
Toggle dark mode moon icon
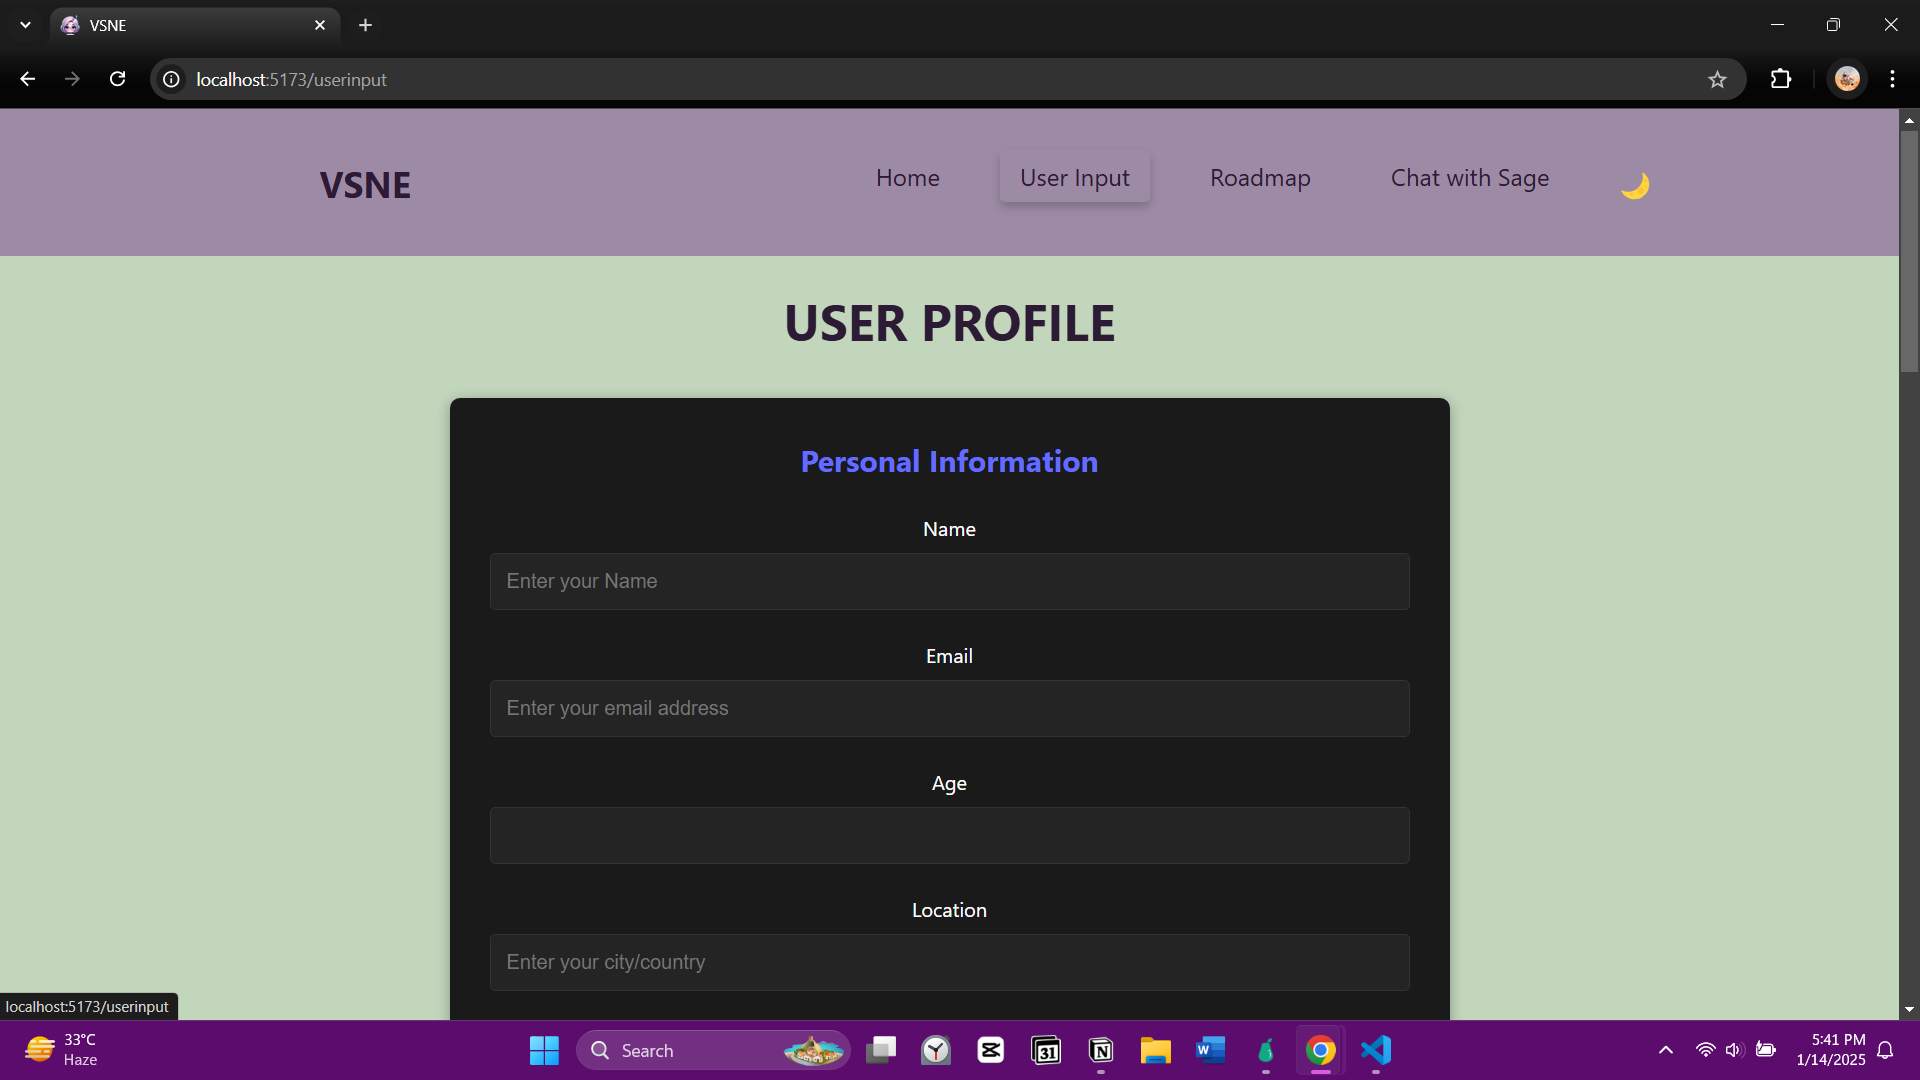click(x=1635, y=185)
